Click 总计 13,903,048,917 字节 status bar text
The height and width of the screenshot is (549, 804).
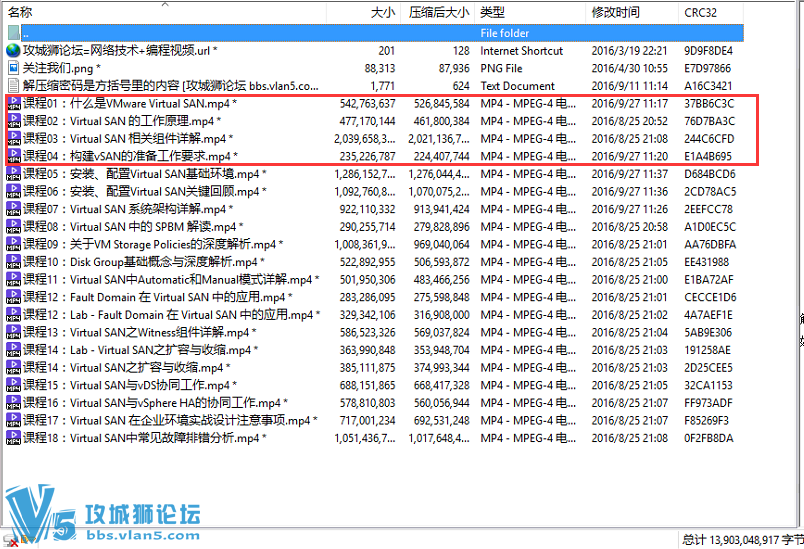pos(742,540)
